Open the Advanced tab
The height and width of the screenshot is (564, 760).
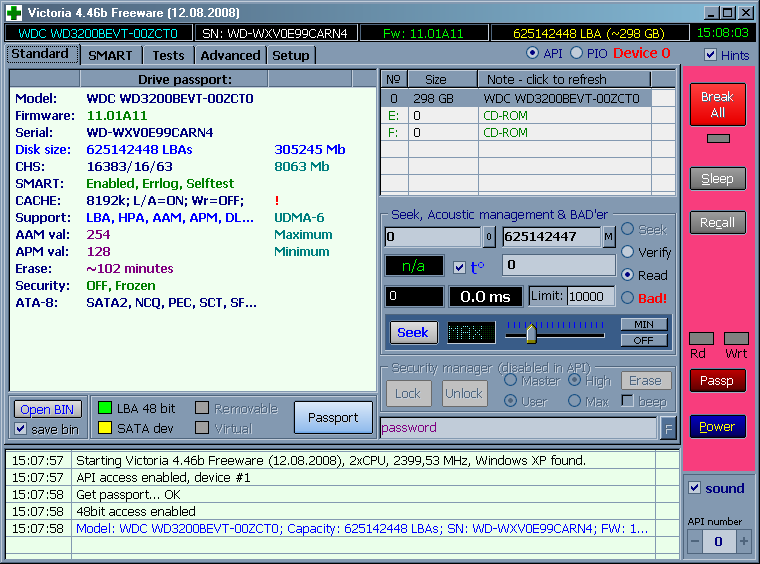tap(231, 55)
